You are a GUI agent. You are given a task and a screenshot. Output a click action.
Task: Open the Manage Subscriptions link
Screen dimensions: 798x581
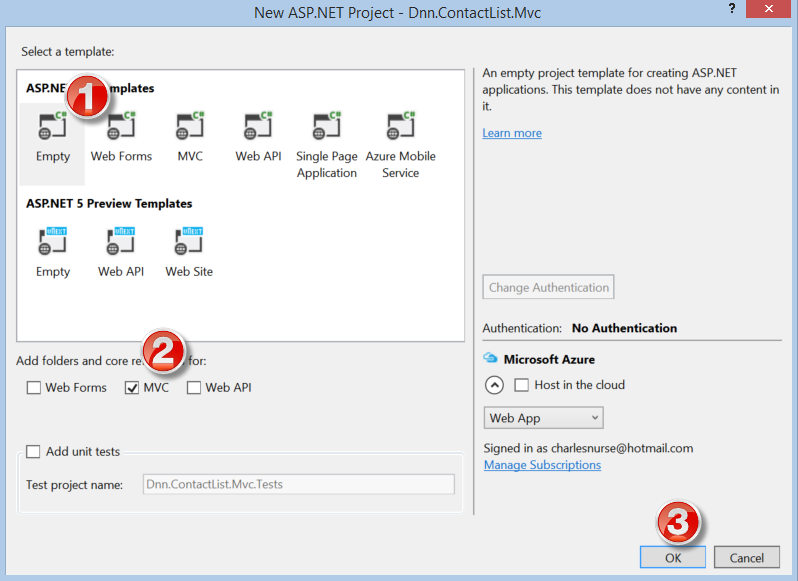[543, 465]
